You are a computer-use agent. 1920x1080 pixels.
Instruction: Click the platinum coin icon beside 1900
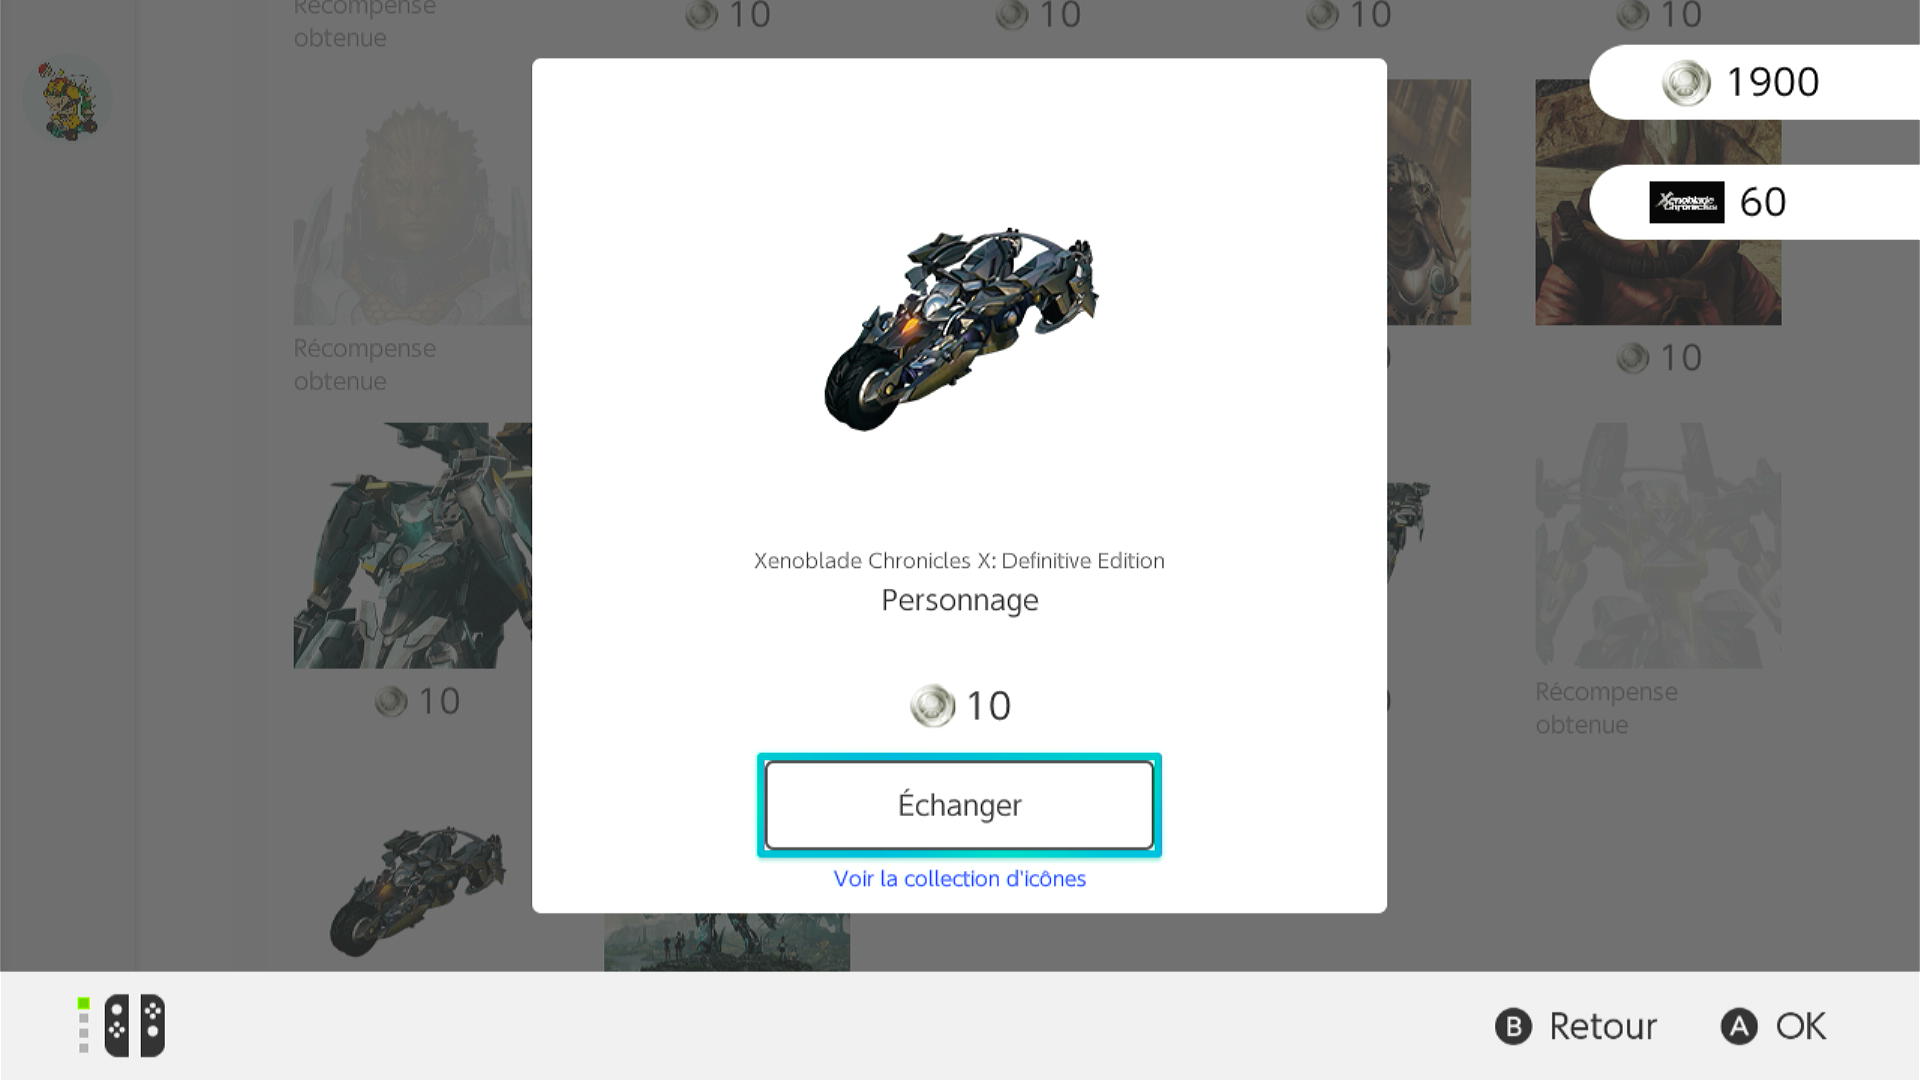[1686, 82]
